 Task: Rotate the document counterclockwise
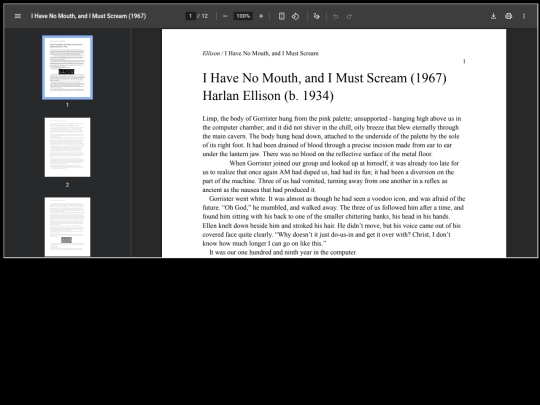click(295, 16)
